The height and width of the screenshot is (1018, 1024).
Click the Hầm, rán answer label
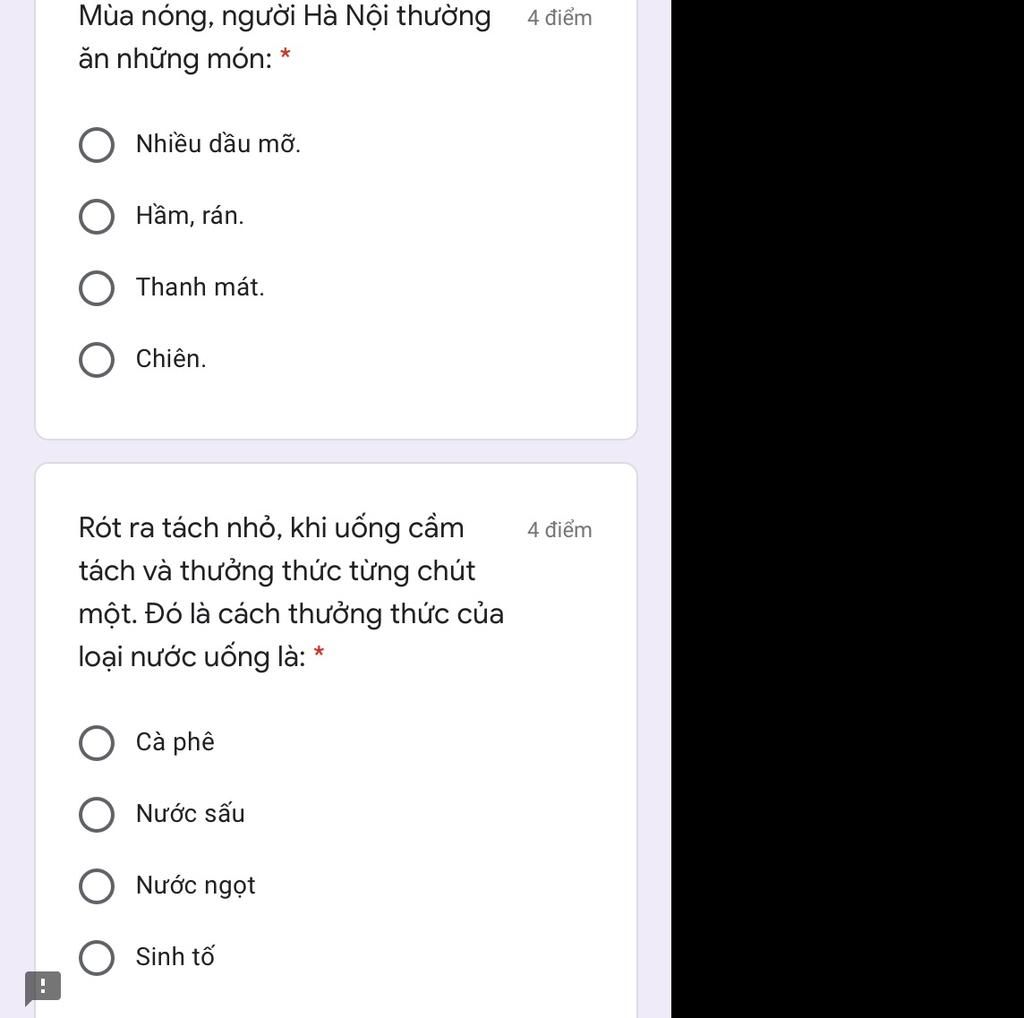coord(189,215)
